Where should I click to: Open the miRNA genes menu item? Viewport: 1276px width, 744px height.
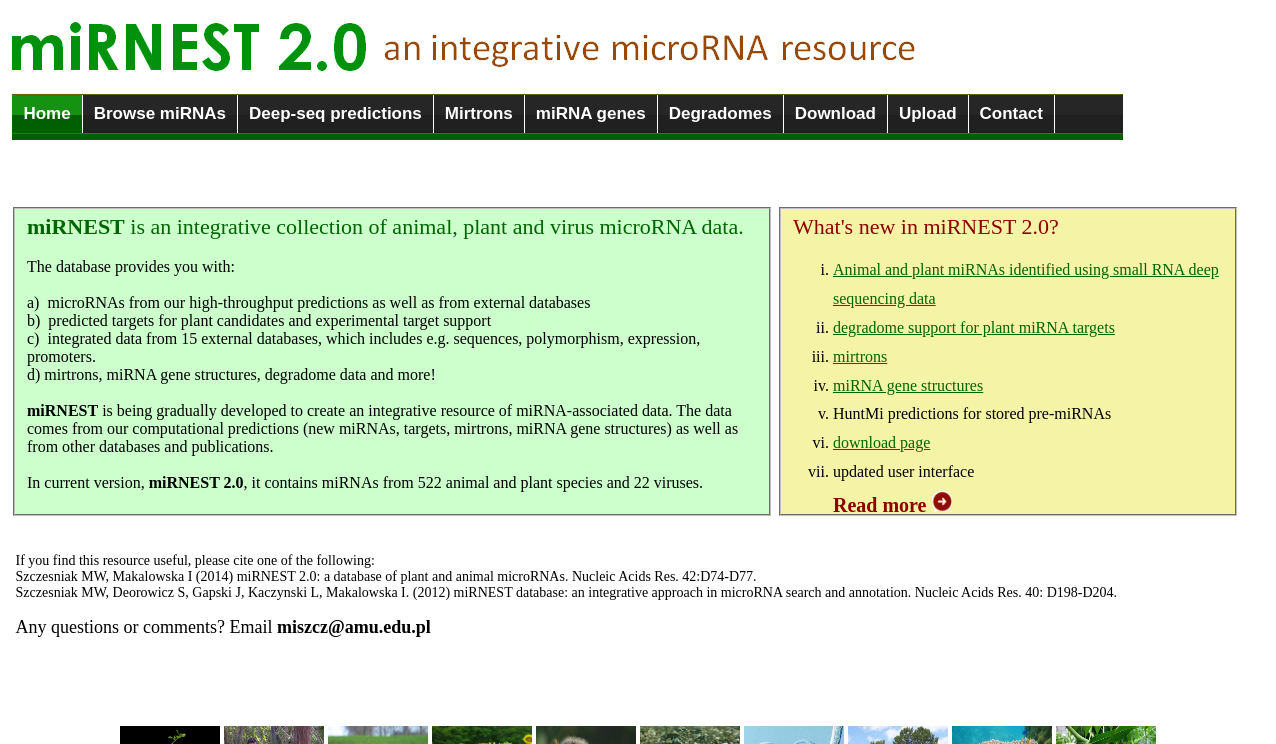tap(591, 114)
